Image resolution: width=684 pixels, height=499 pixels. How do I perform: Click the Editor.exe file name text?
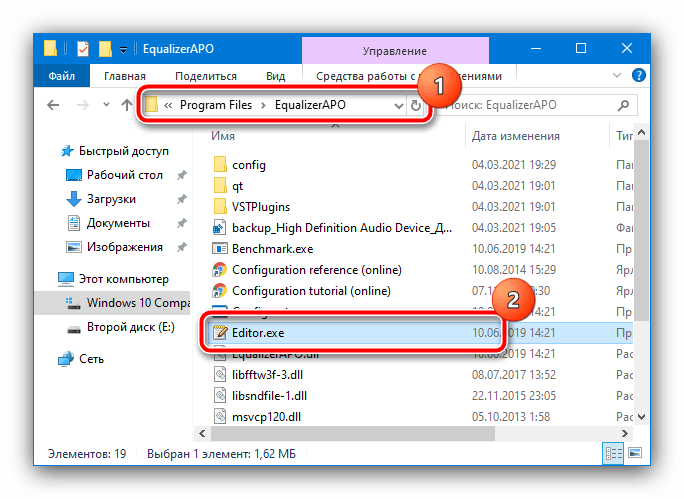coord(258,333)
